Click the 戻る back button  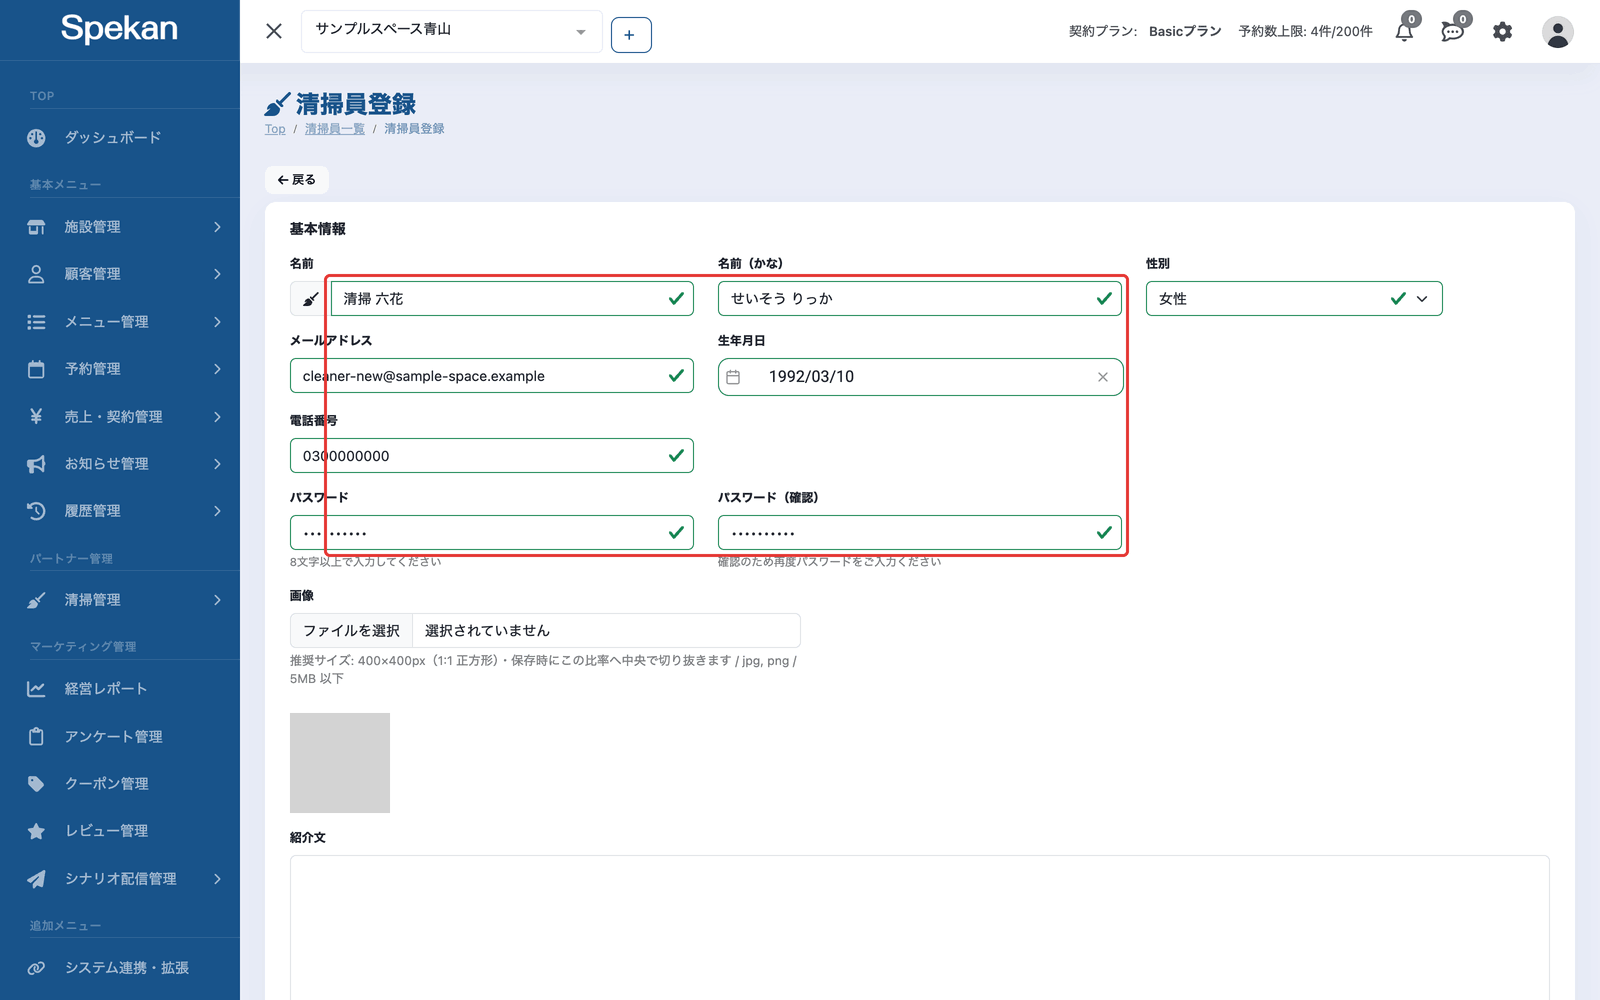297,180
